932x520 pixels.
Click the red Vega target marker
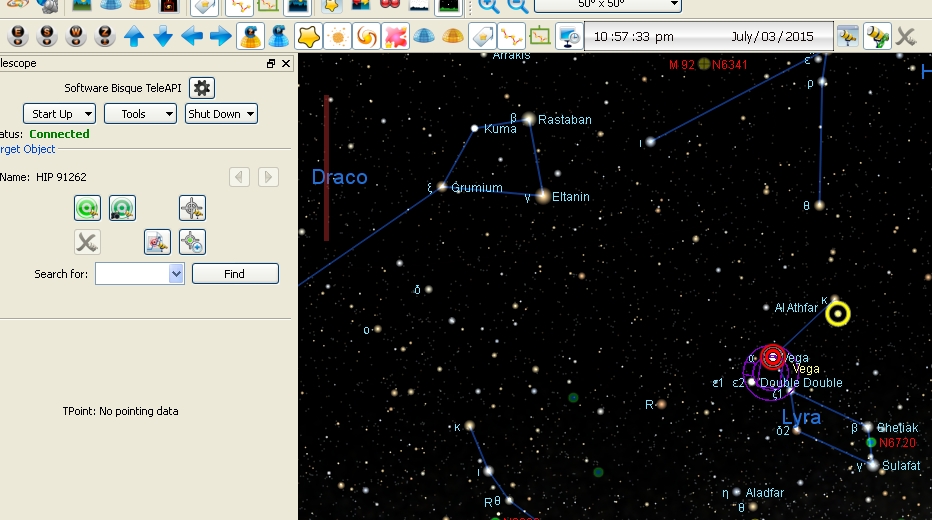[772, 357]
